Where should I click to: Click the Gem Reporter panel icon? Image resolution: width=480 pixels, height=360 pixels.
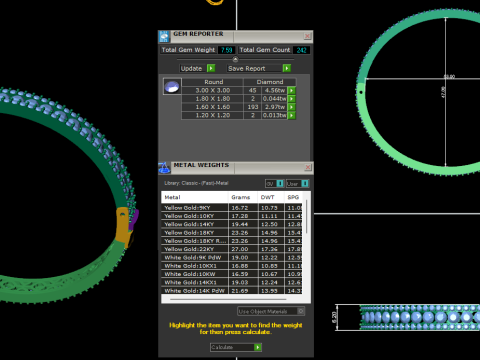[164, 36]
